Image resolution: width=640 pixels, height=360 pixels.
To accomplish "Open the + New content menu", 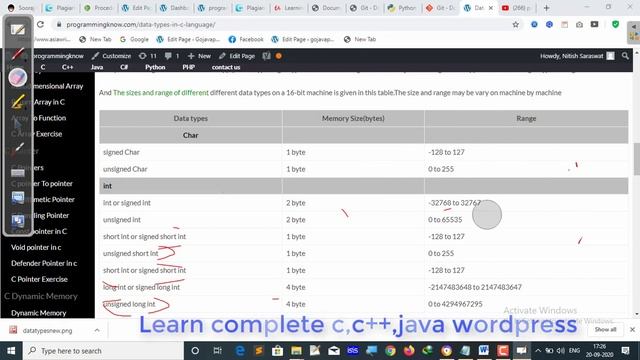I will [199, 56].
